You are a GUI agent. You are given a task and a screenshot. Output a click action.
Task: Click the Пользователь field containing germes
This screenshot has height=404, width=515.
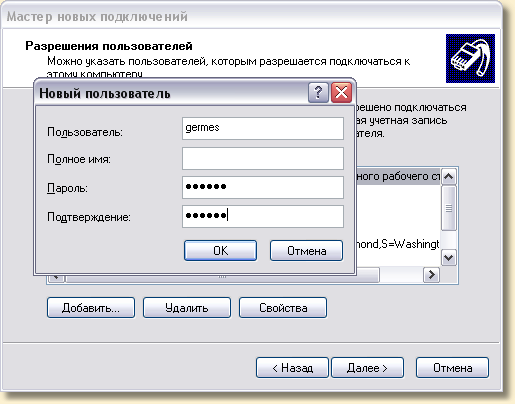(x=263, y=128)
